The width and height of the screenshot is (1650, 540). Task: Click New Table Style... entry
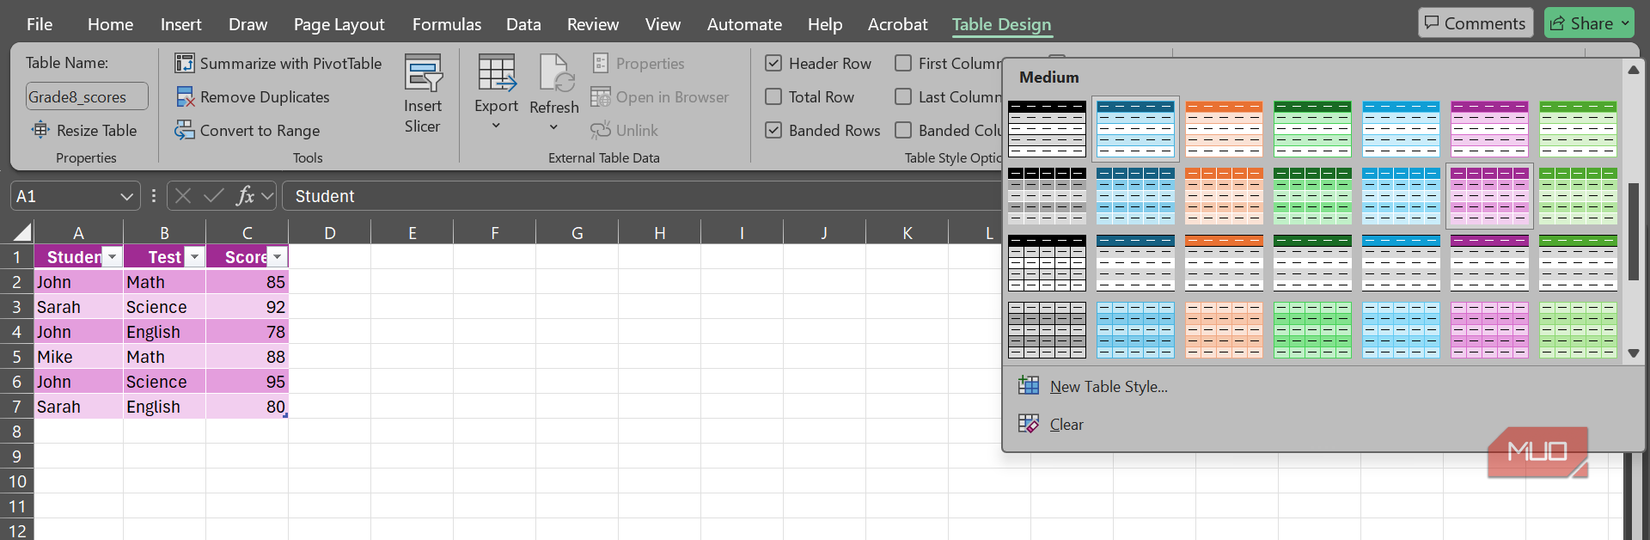point(1109,387)
